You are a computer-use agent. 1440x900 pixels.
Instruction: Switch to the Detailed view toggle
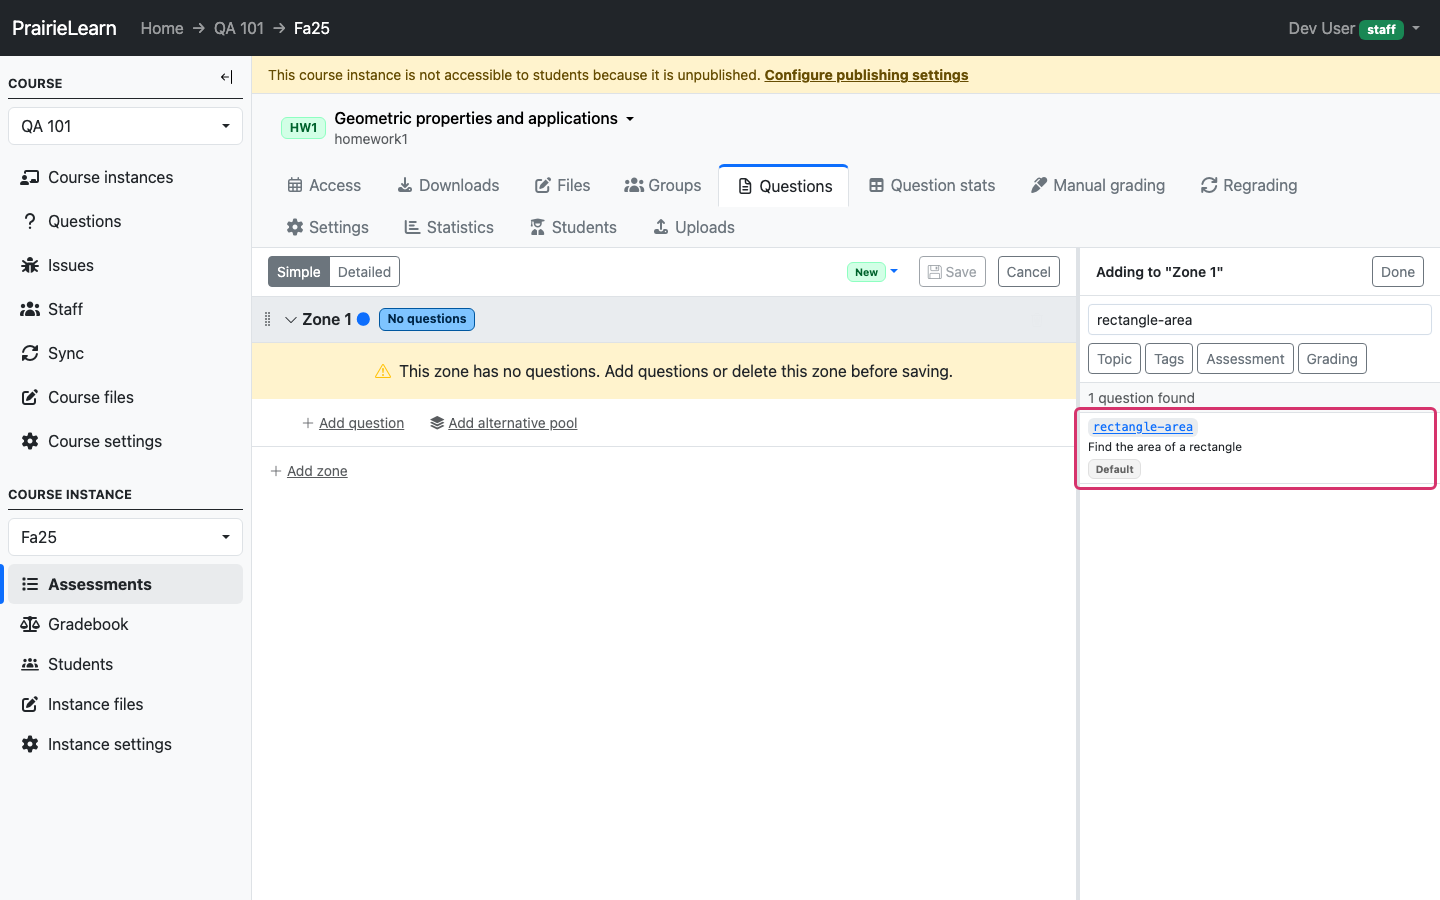click(x=364, y=272)
